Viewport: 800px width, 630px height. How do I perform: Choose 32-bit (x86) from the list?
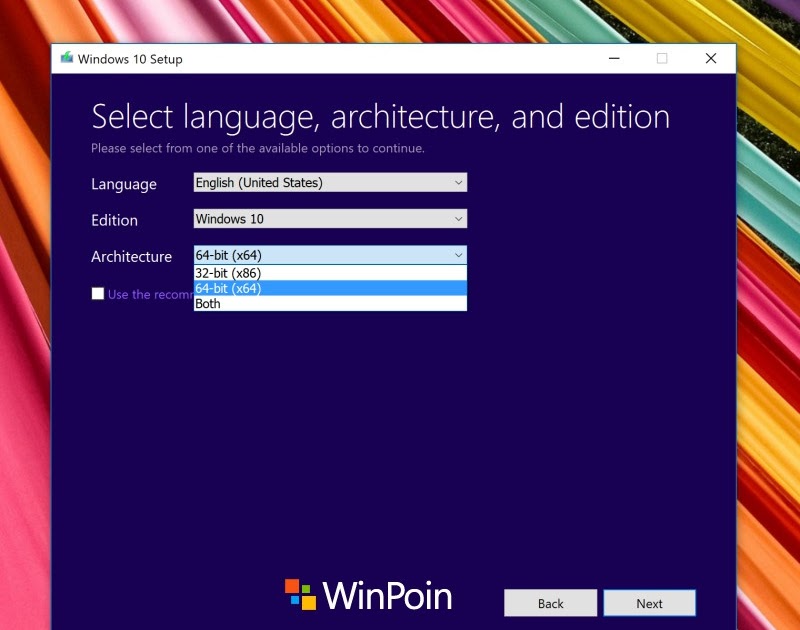pos(330,273)
